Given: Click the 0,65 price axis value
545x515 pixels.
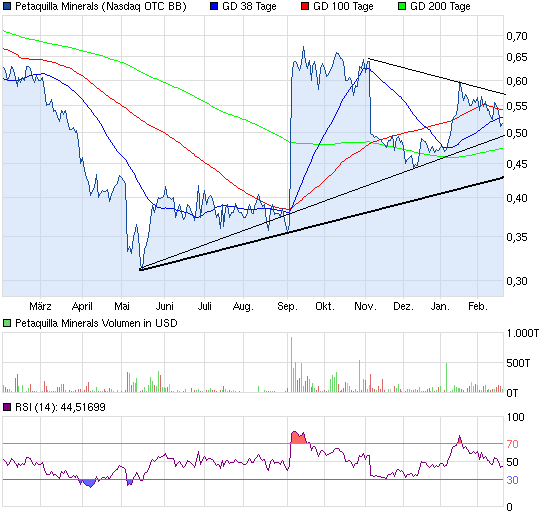Looking at the screenshot, I should click(517, 57).
